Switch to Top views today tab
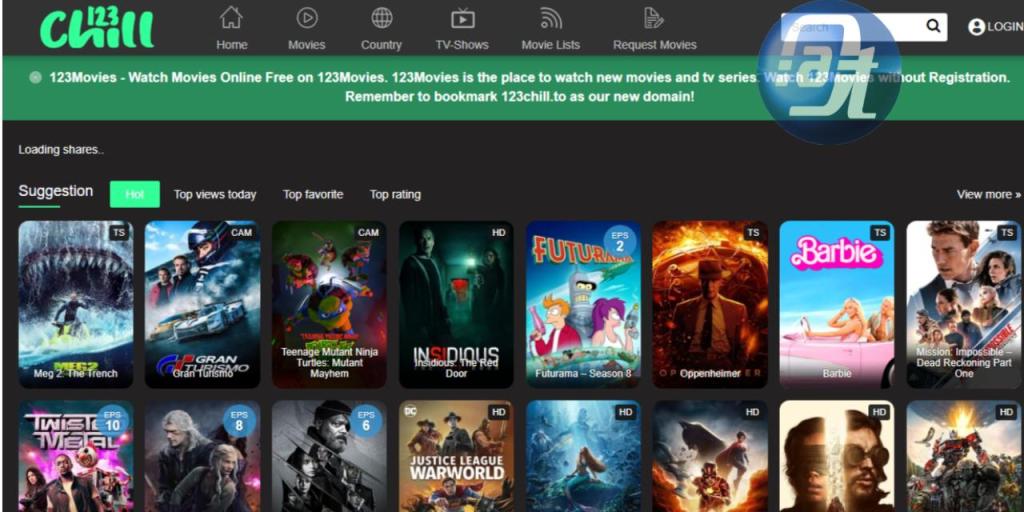This screenshot has height=512, width=1024. pos(215,195)
